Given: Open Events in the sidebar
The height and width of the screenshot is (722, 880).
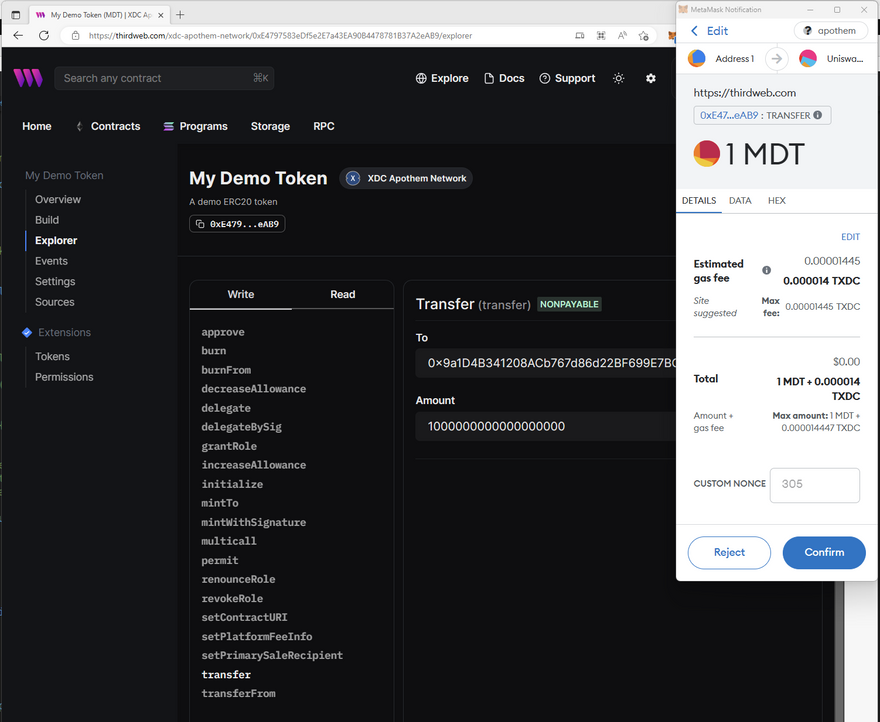Looking at the screenshot, I should pyautogui.click(x=51, y=261).
